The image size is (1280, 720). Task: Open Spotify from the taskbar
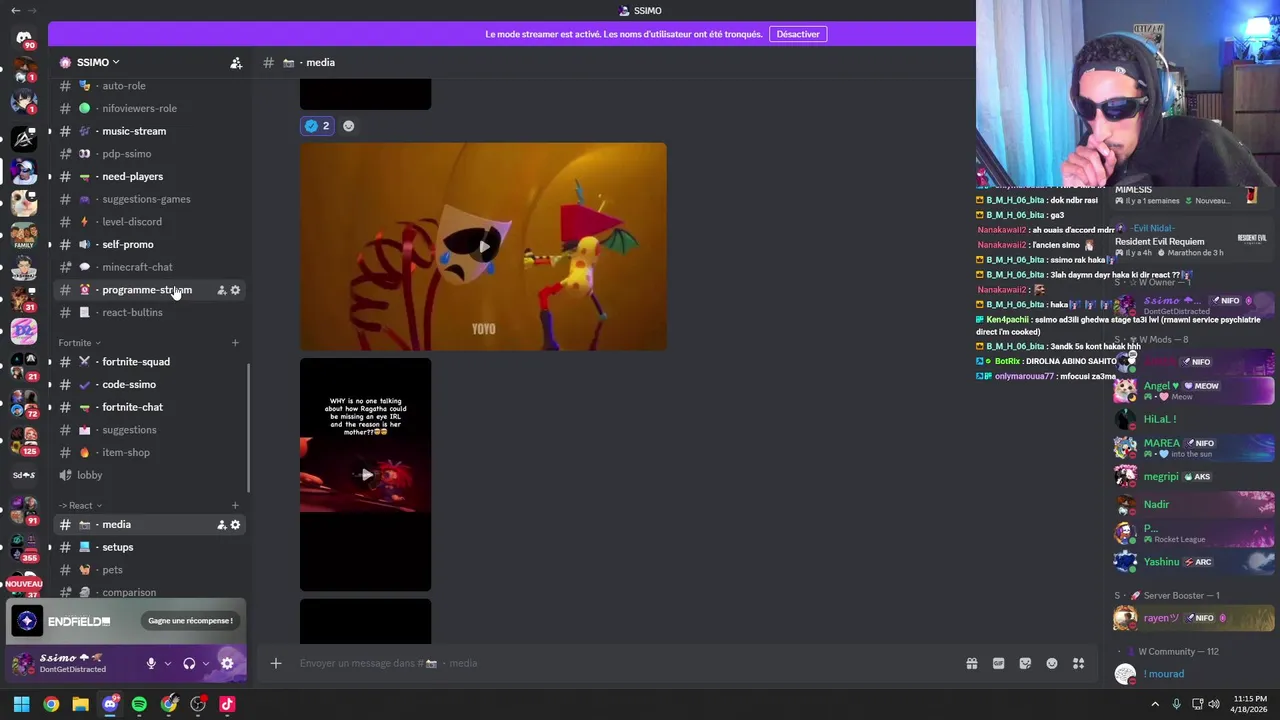coord(139,704)
